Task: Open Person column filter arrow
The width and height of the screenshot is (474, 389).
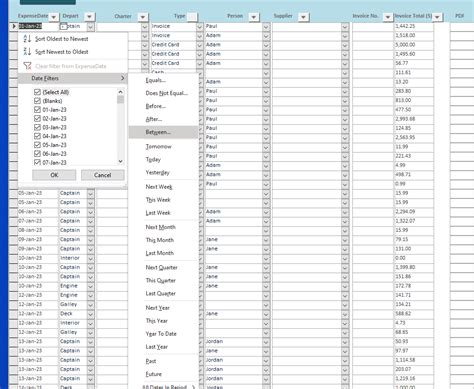Action: 254,17
